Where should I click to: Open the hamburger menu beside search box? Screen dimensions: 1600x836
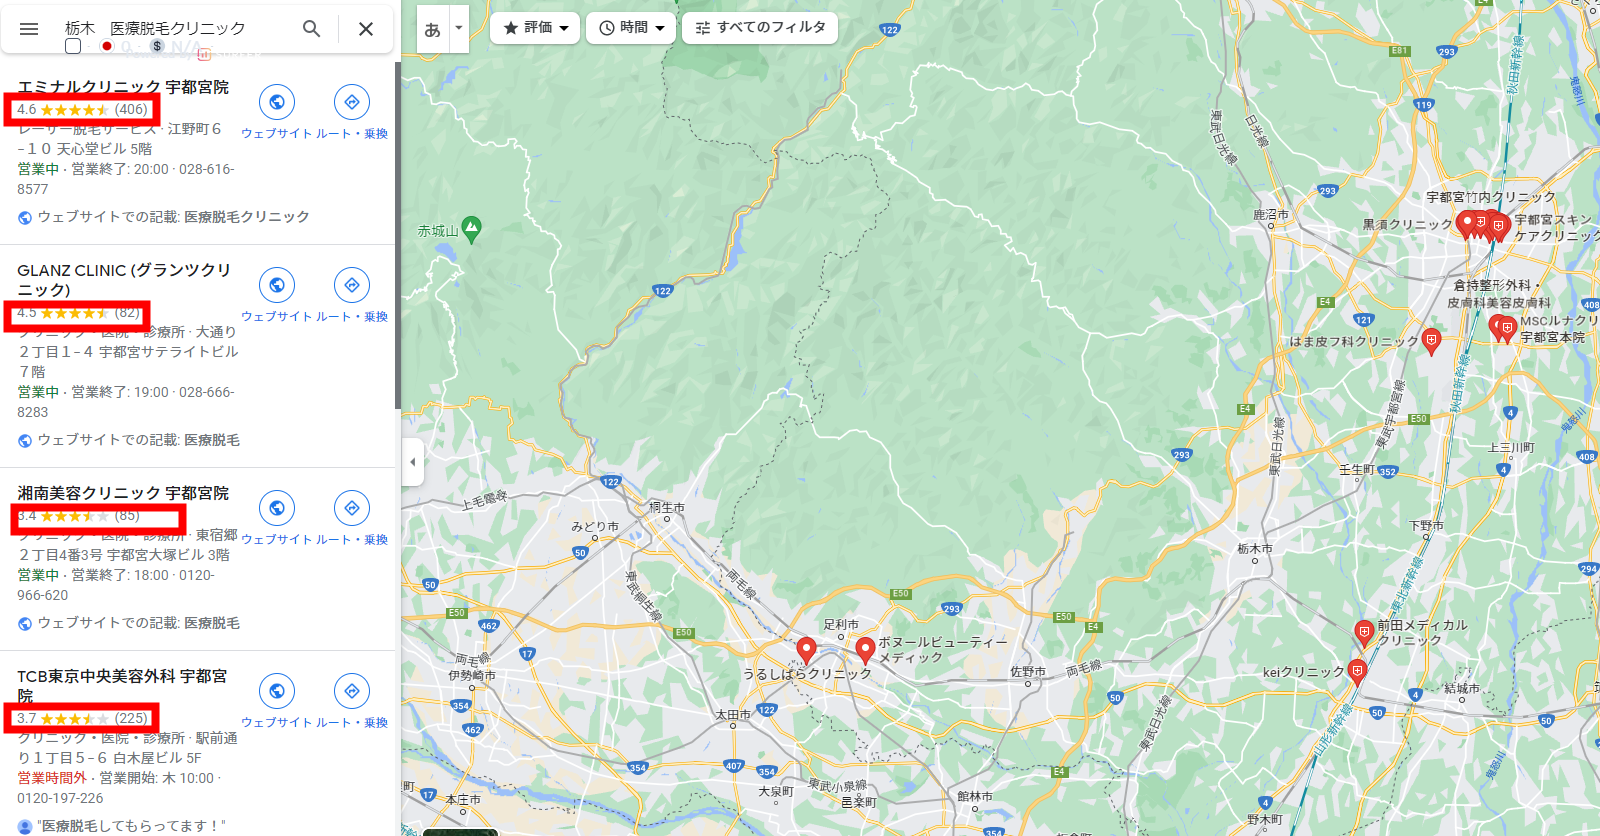point(29,29)
